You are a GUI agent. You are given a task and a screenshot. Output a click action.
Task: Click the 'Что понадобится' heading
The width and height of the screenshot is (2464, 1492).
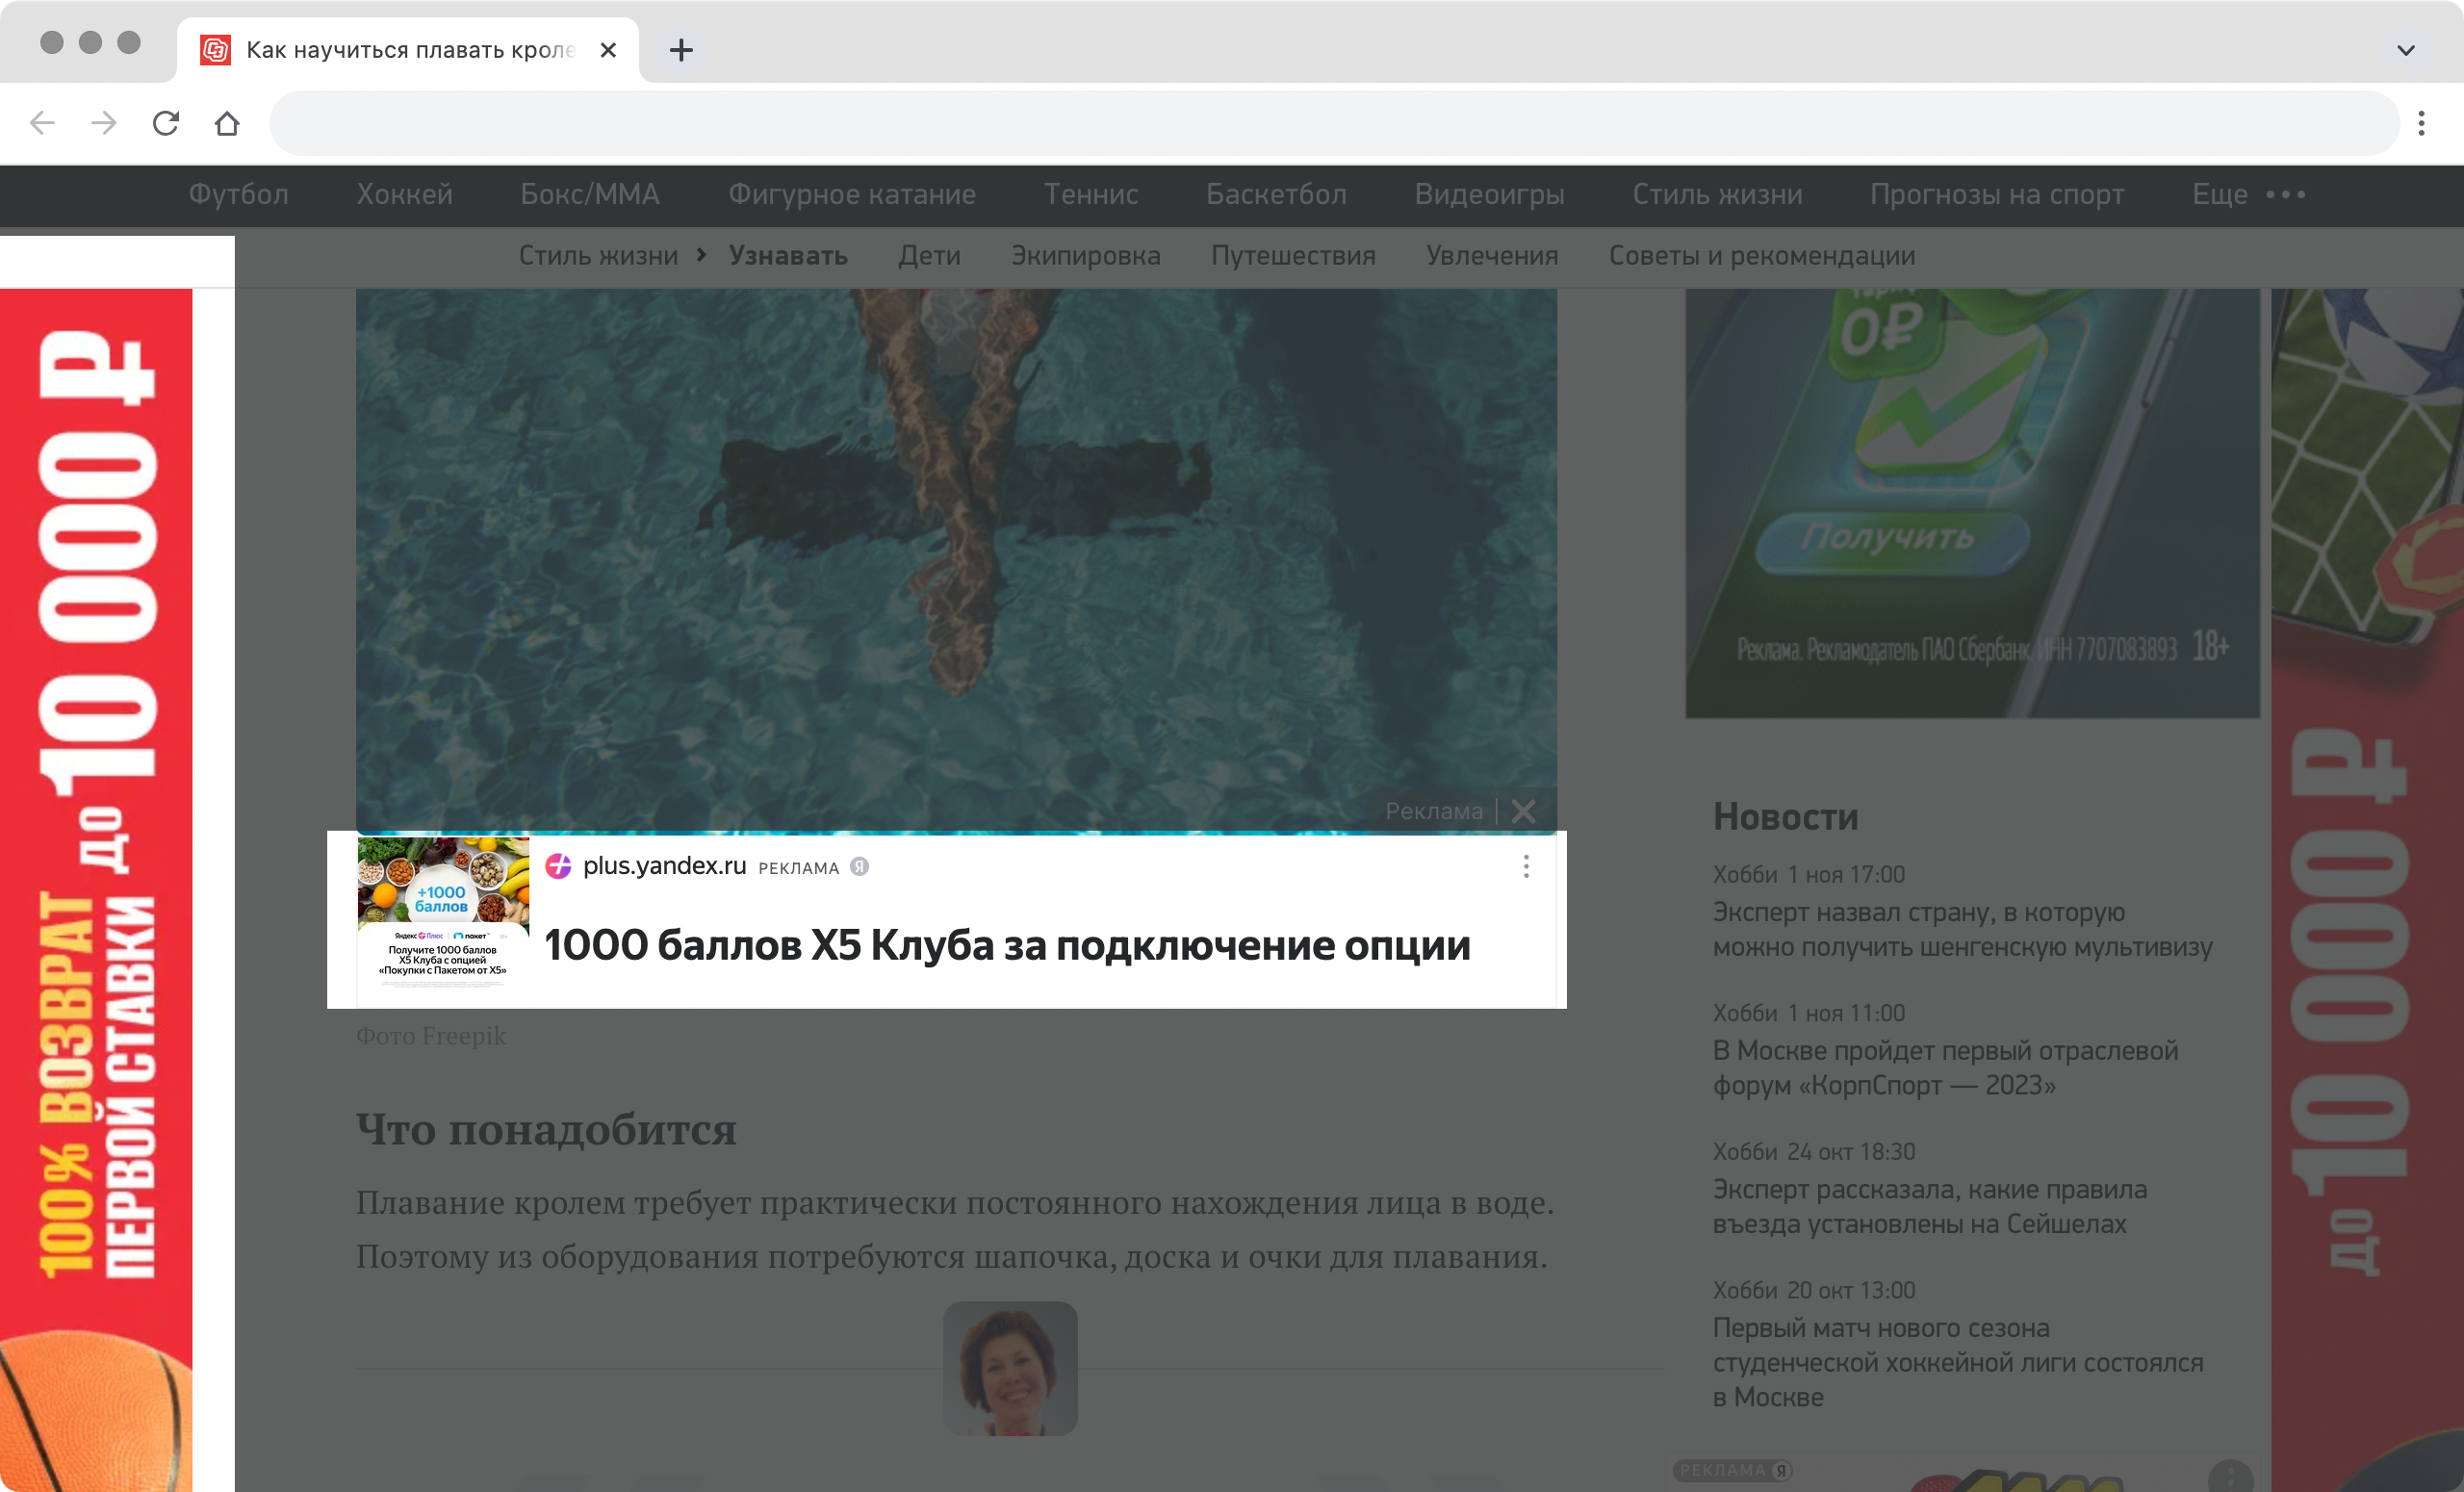[x=546, y=1130]
